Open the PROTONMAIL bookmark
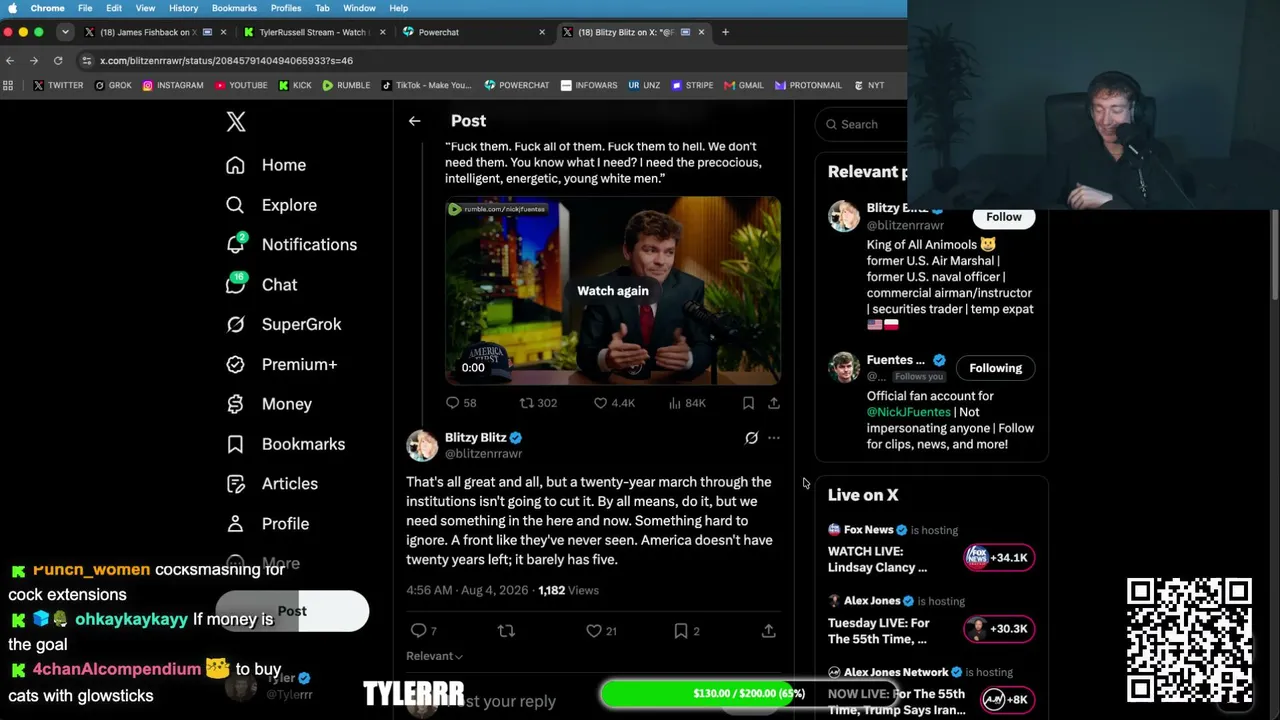 (809, 85)
